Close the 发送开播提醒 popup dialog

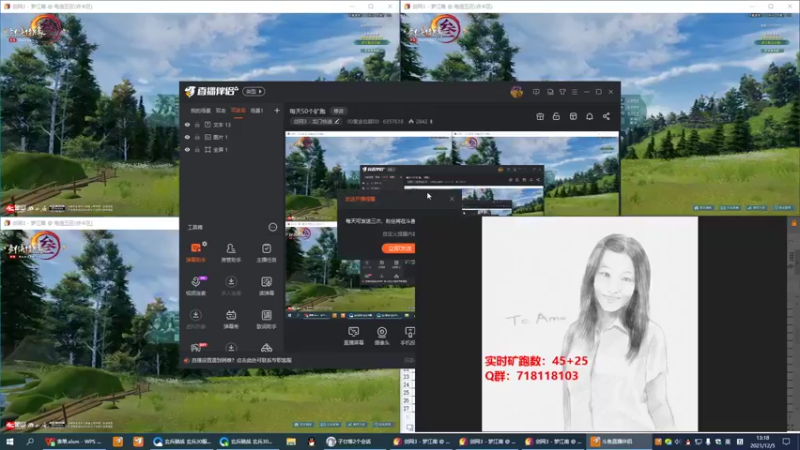click(x=452, y=199)
